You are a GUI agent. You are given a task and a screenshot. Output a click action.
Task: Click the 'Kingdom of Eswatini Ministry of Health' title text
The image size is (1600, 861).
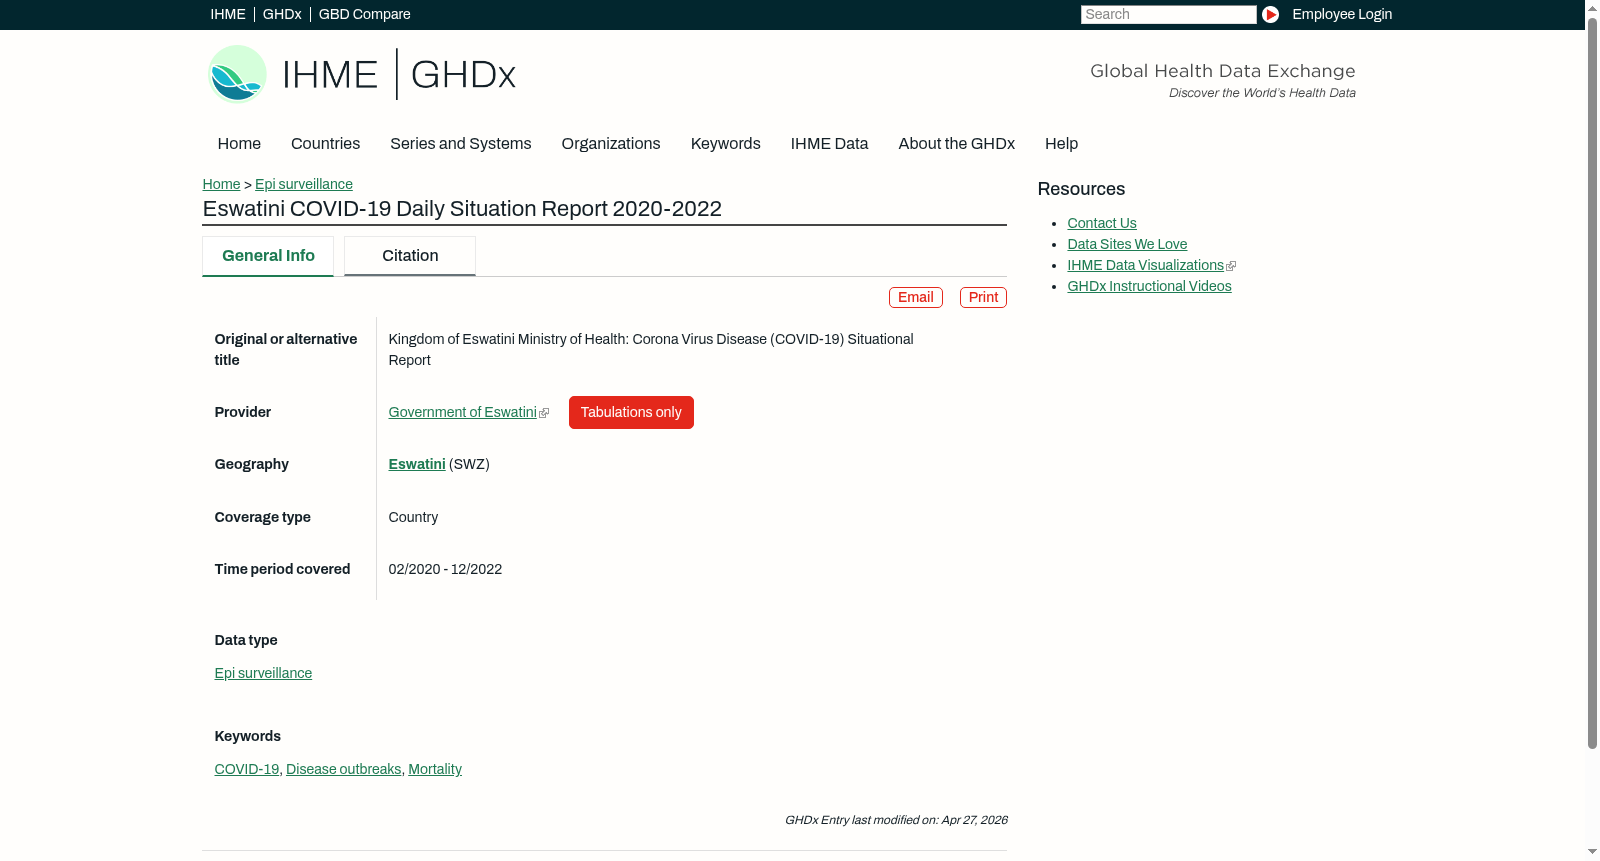tap(651, 350)
